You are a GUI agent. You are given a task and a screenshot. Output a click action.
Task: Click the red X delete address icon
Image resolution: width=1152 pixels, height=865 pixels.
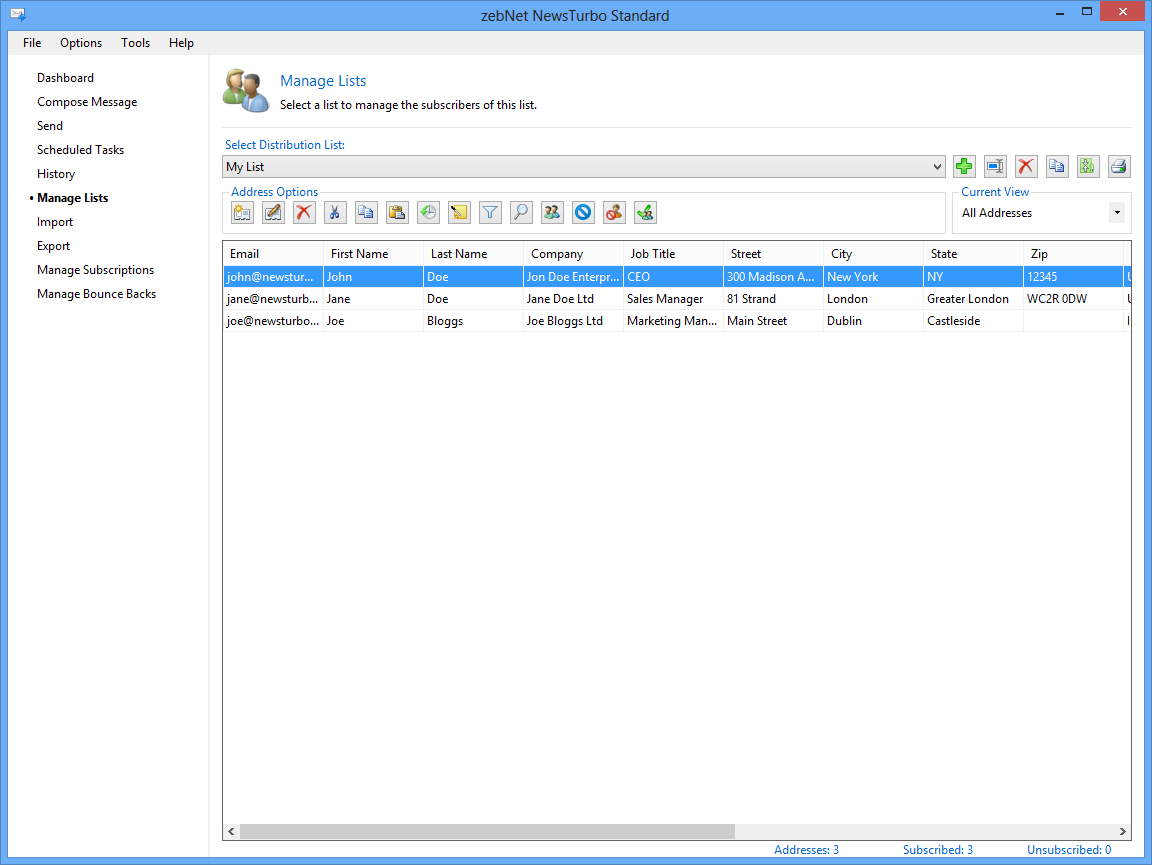pos(304,212)
